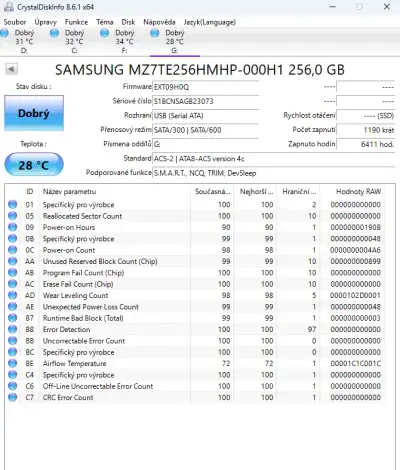Open the Funkce menu
Image resolution: width=400 pixels, height=470 pixels.
pyautogui.click(x=76, y=22)
